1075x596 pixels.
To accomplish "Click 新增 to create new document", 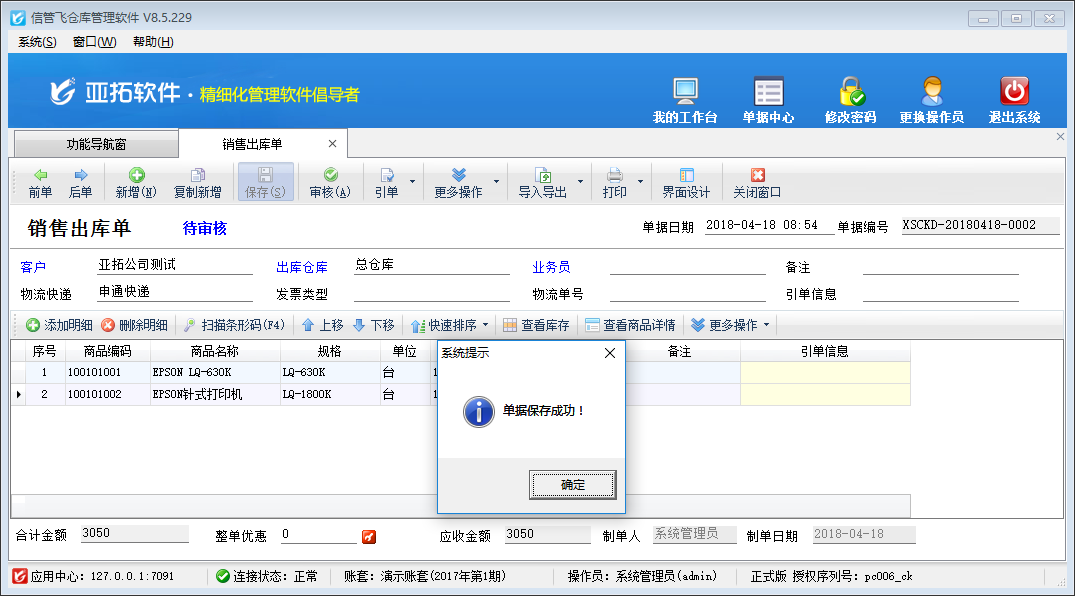I will [136, 183].
